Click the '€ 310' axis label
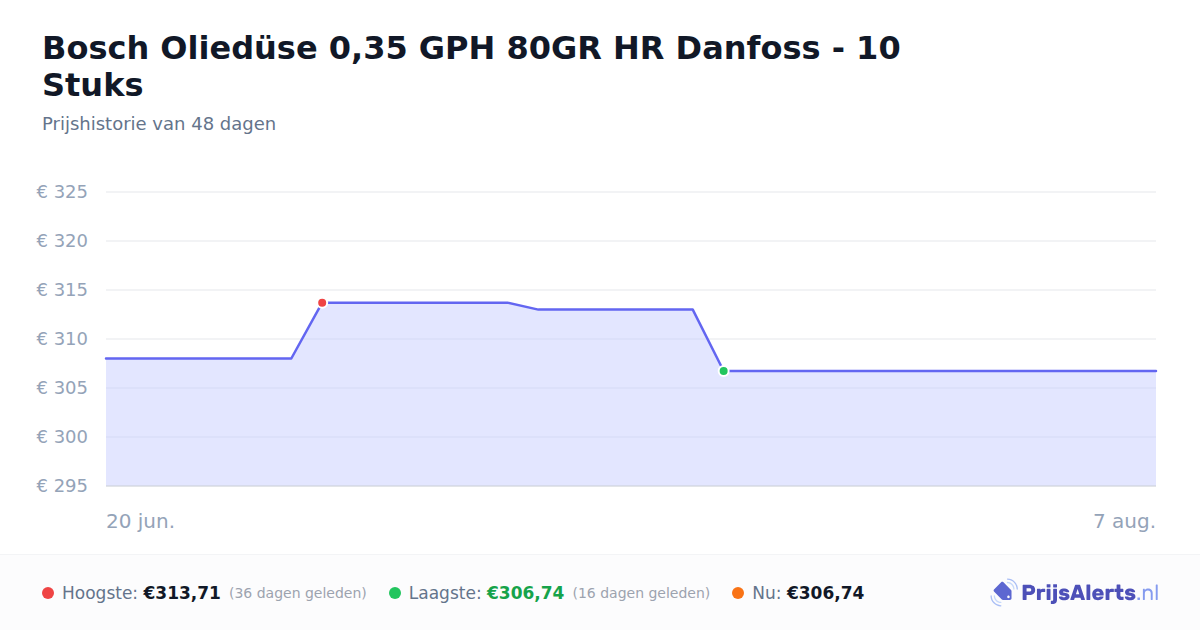Viewport: 1200px width, 630px height. coord(62,339)
